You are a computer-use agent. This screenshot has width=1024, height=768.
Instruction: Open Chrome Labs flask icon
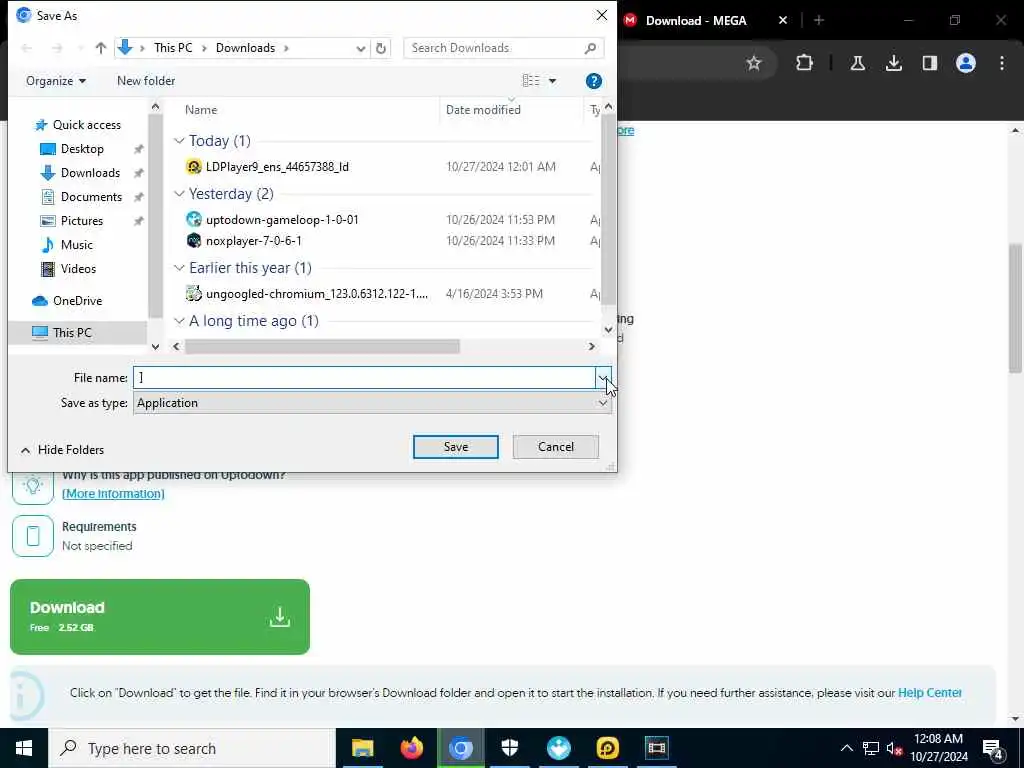[x=857, y=63]
